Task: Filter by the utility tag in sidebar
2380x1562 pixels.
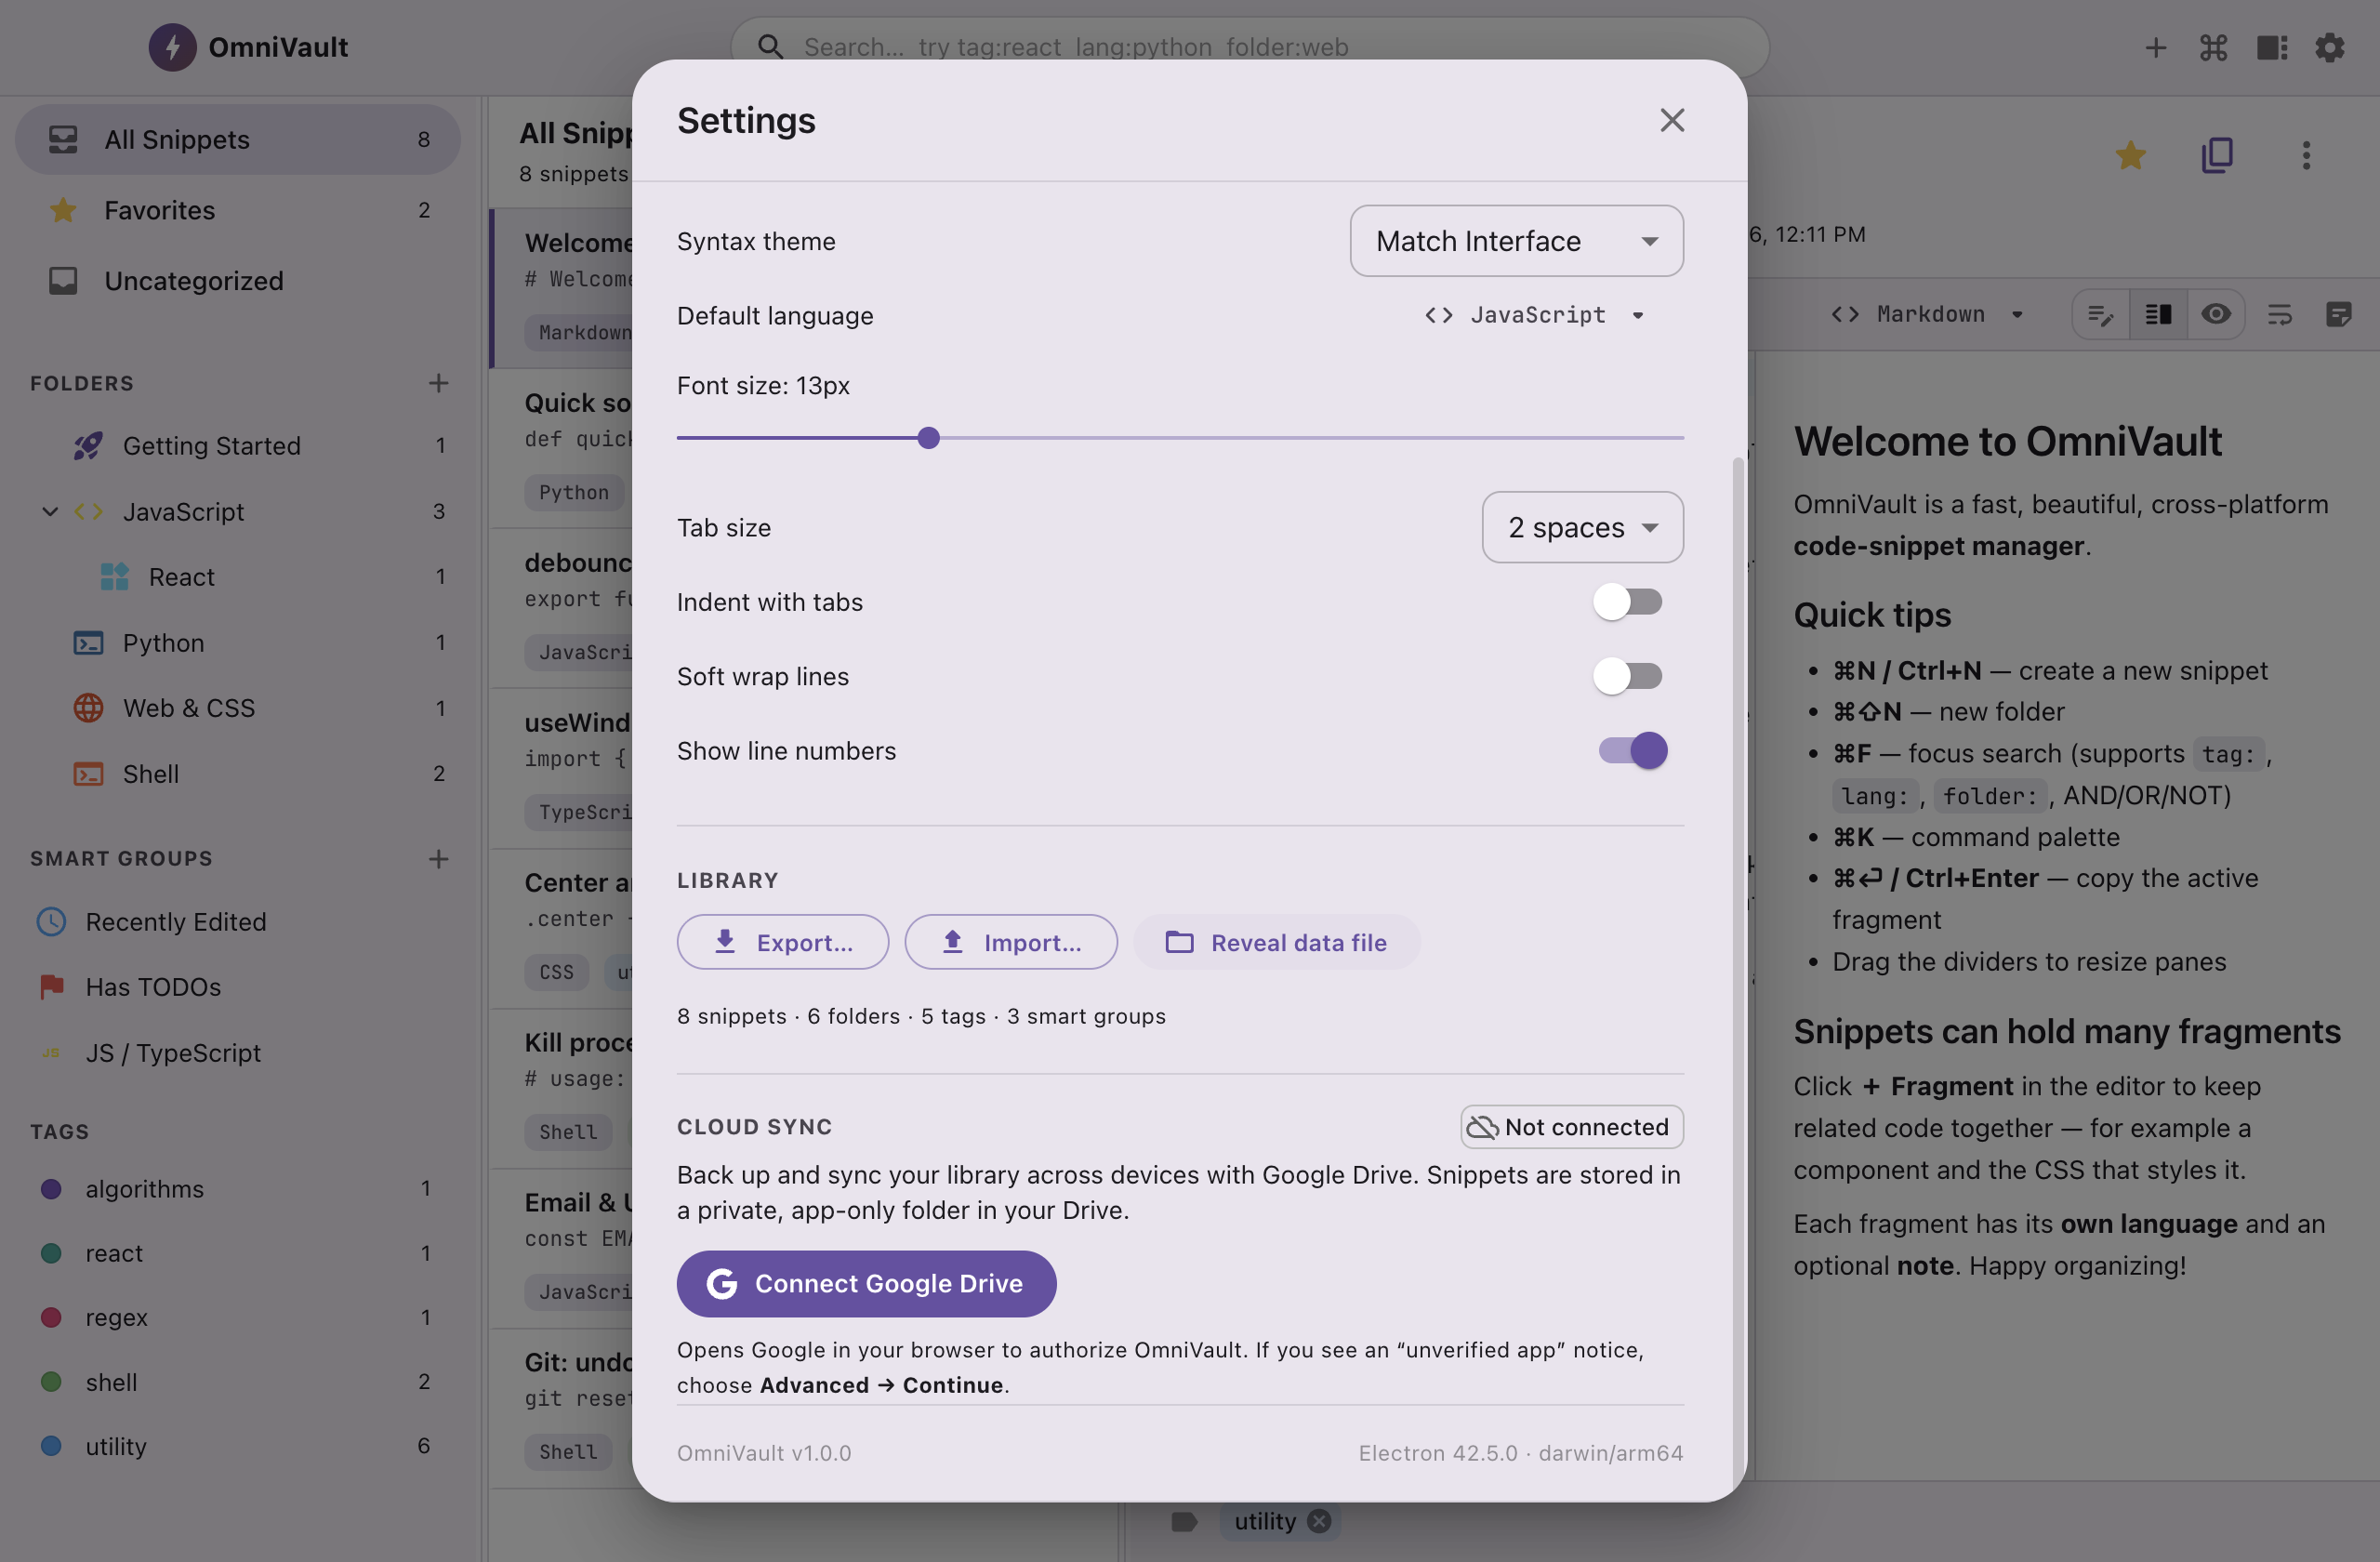Action: pyautogui.click(x=238, y=1446)
